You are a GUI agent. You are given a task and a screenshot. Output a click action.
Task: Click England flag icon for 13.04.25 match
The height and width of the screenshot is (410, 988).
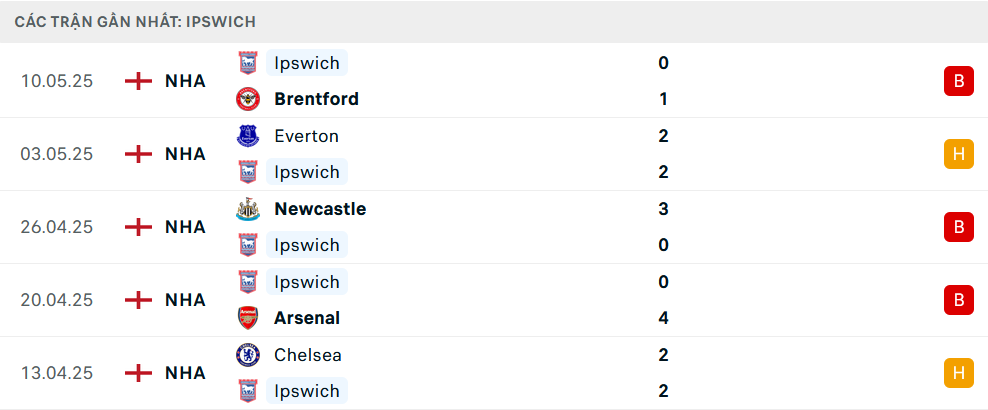(139, 373)
